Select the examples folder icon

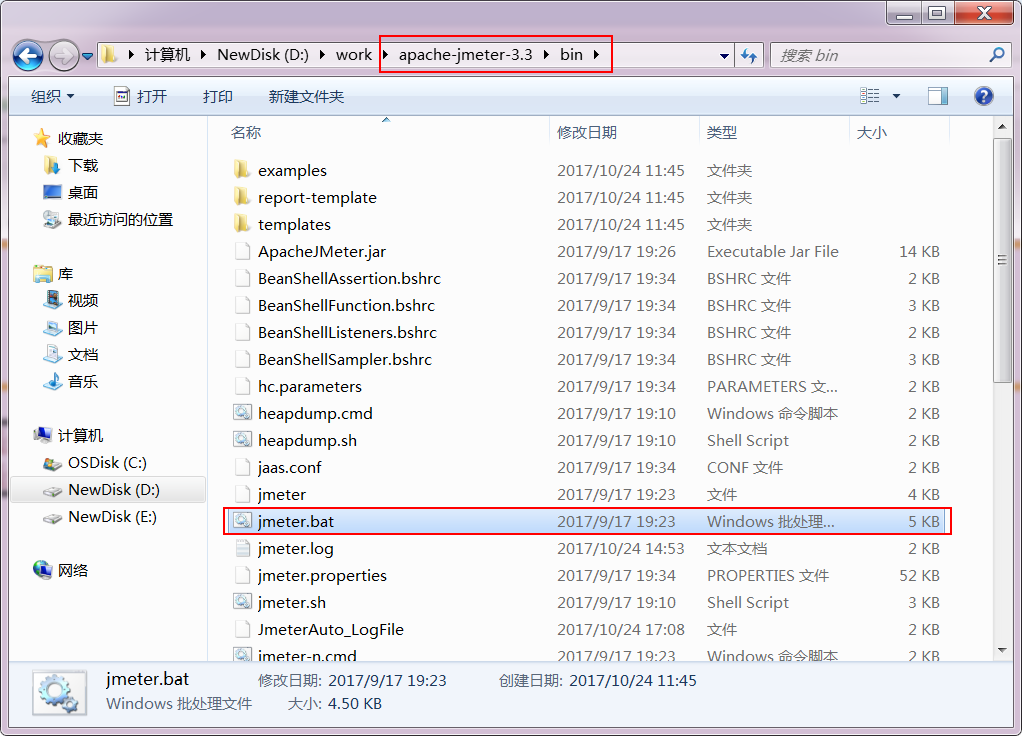[242, 170]
